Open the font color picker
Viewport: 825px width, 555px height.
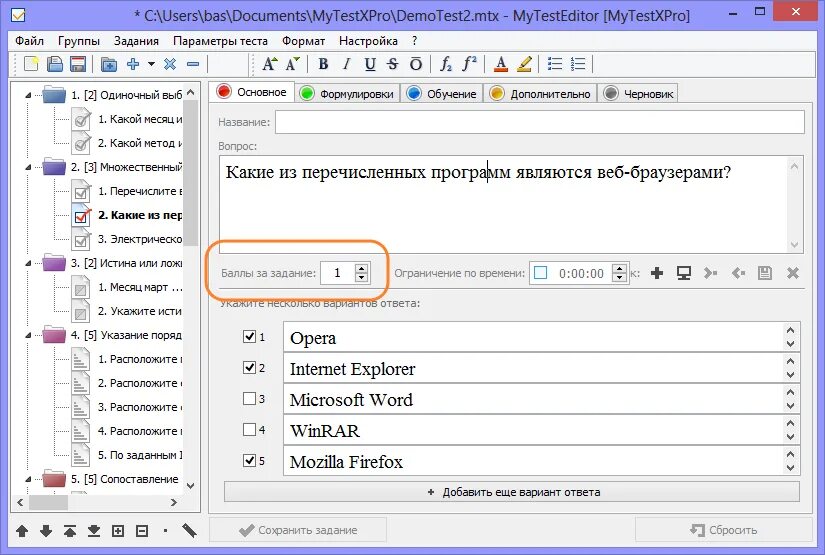tap(501, 64)
